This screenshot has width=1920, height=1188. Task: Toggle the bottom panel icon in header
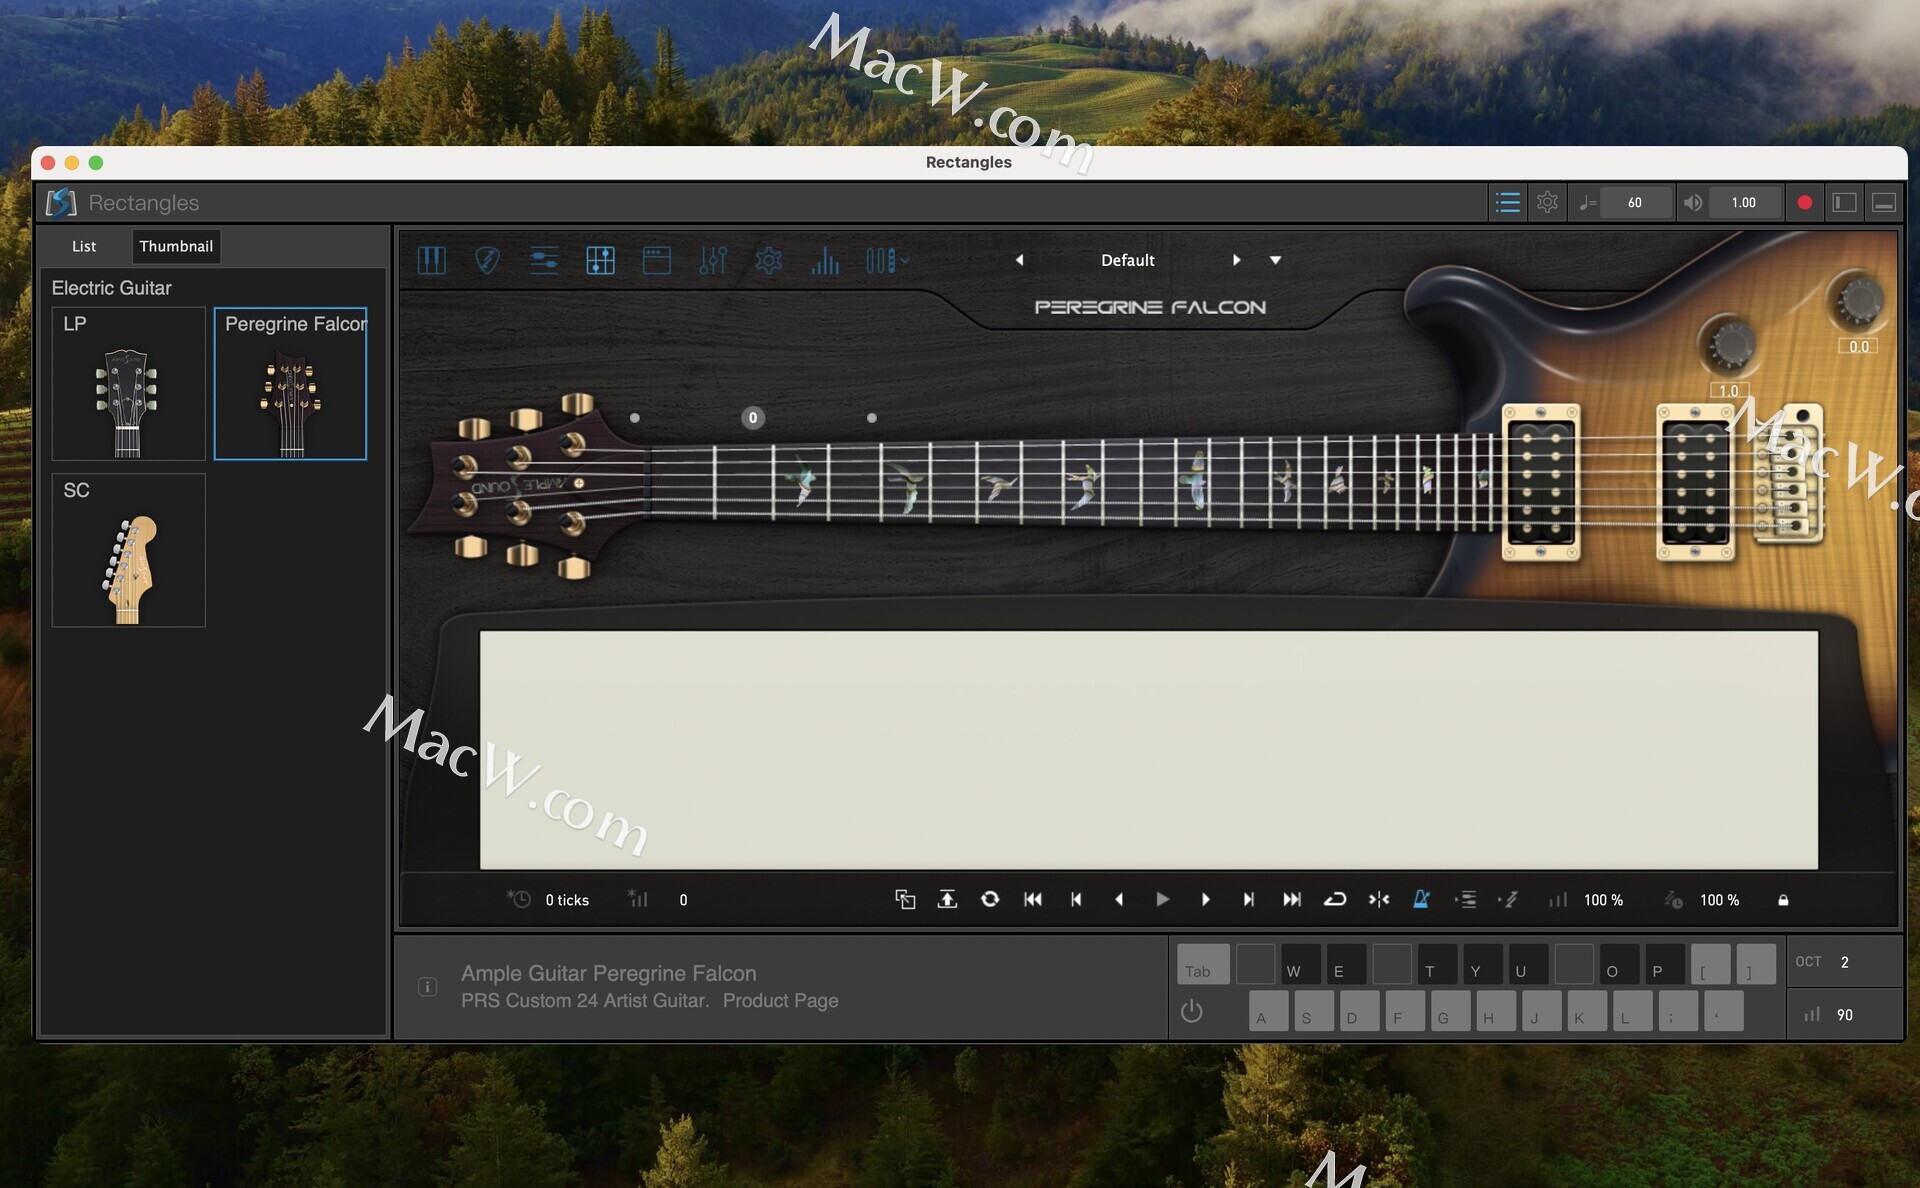[1884, 203]
